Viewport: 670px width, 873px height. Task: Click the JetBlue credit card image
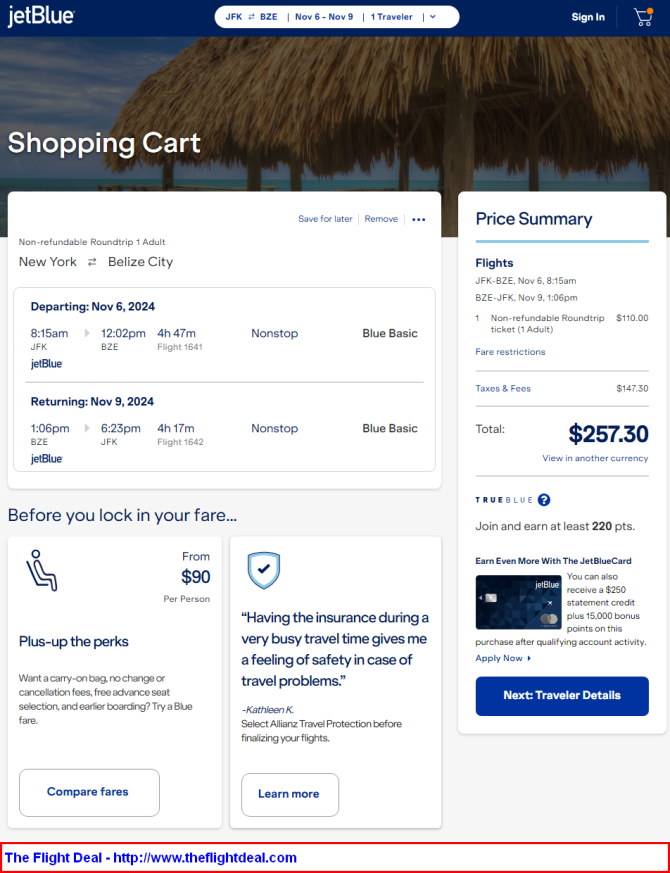coord(519,602)
